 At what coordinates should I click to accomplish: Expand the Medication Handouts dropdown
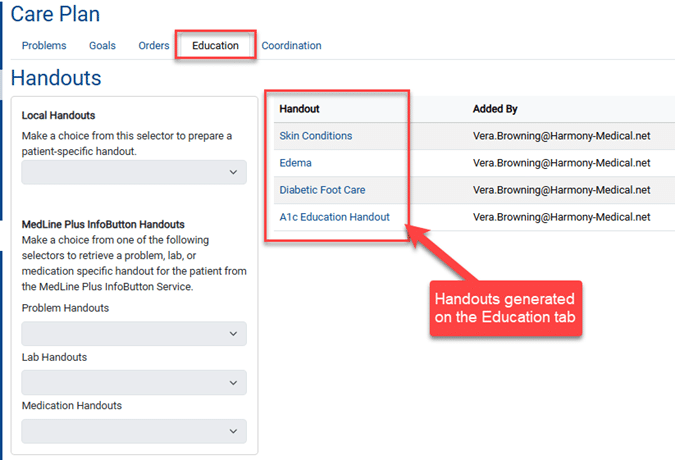134,431
